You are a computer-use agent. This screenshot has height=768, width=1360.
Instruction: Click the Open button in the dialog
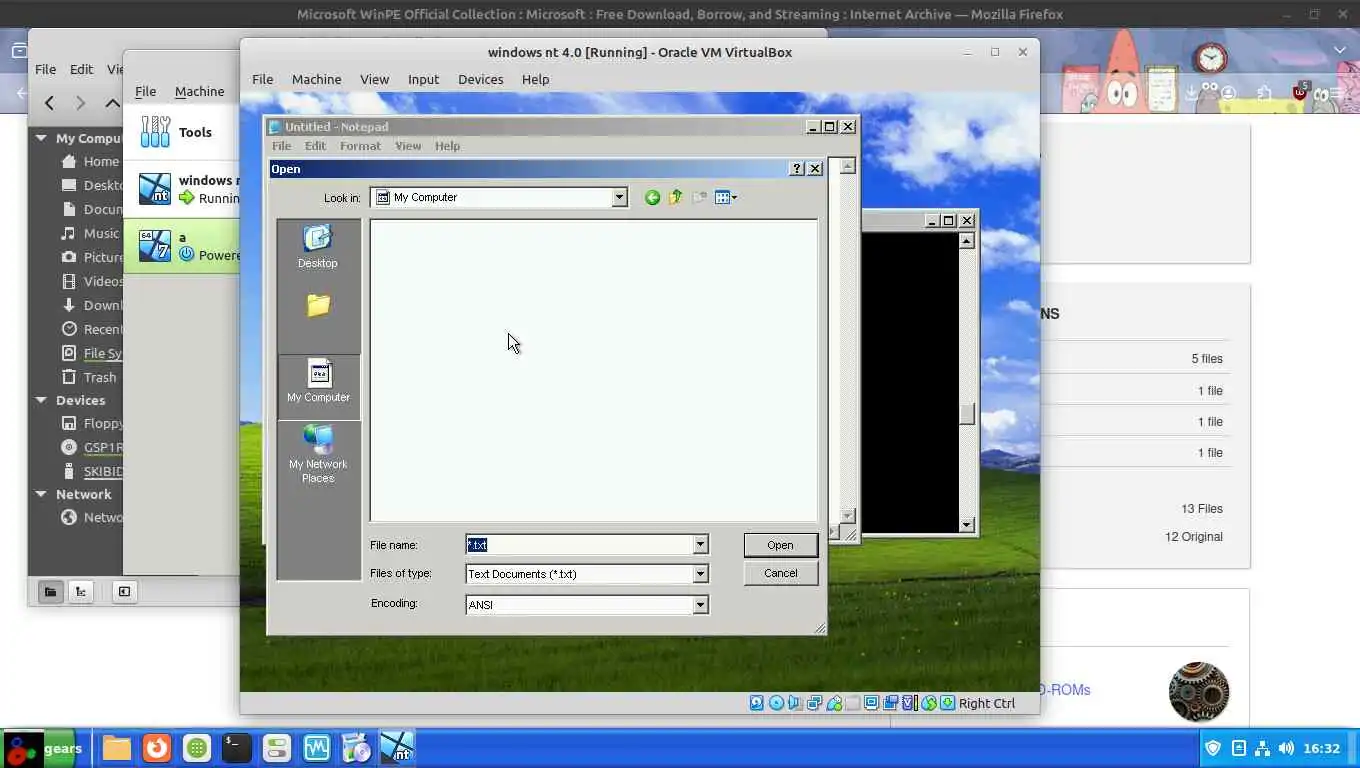(780, 545)
